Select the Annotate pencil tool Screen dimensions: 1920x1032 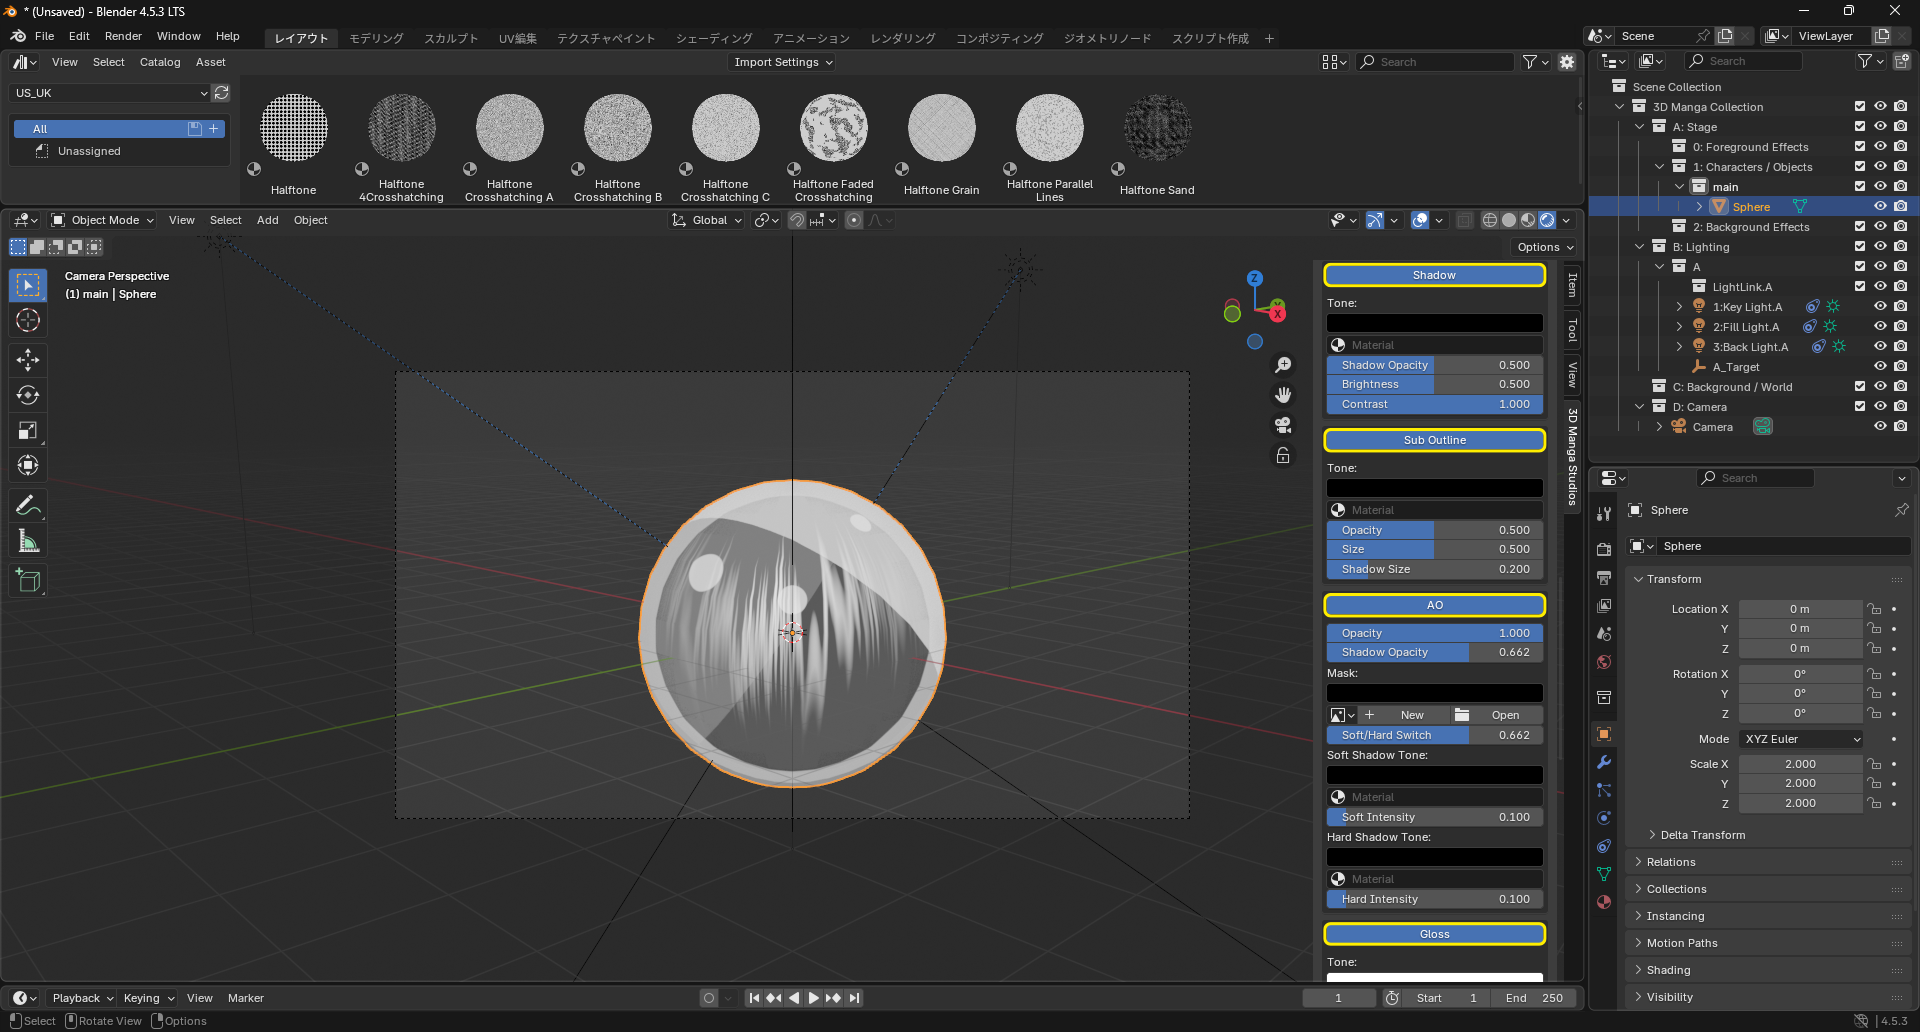[x=28, y=506]
